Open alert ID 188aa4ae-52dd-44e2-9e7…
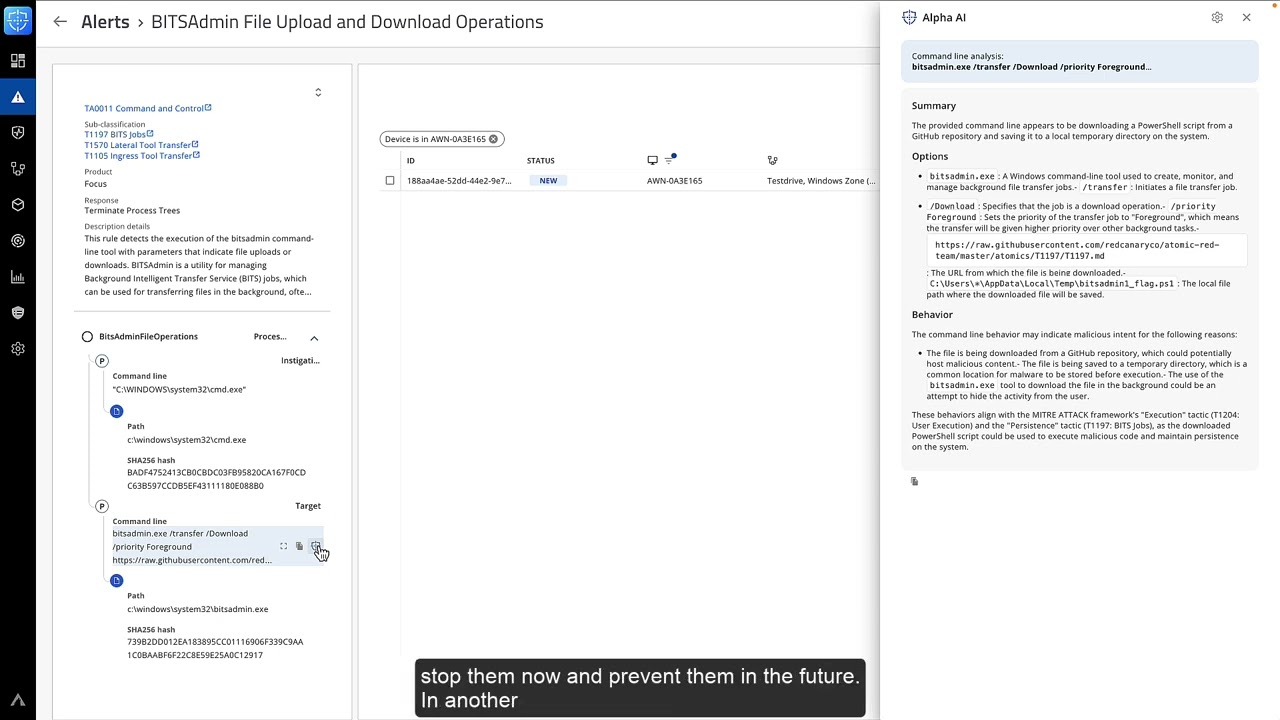The image size is (1280, 720). 459,181
